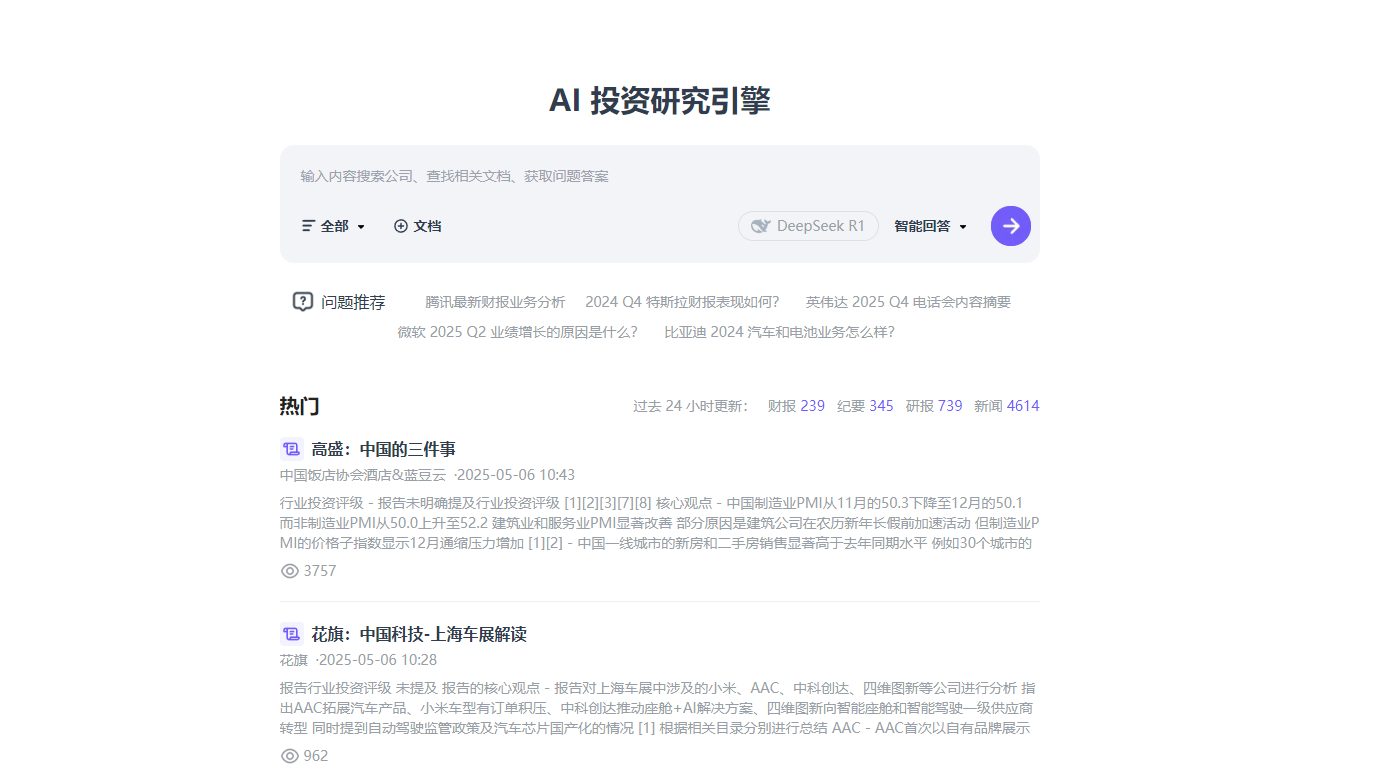Click the filter lines icon beside 全部

[x=308, y=226]
